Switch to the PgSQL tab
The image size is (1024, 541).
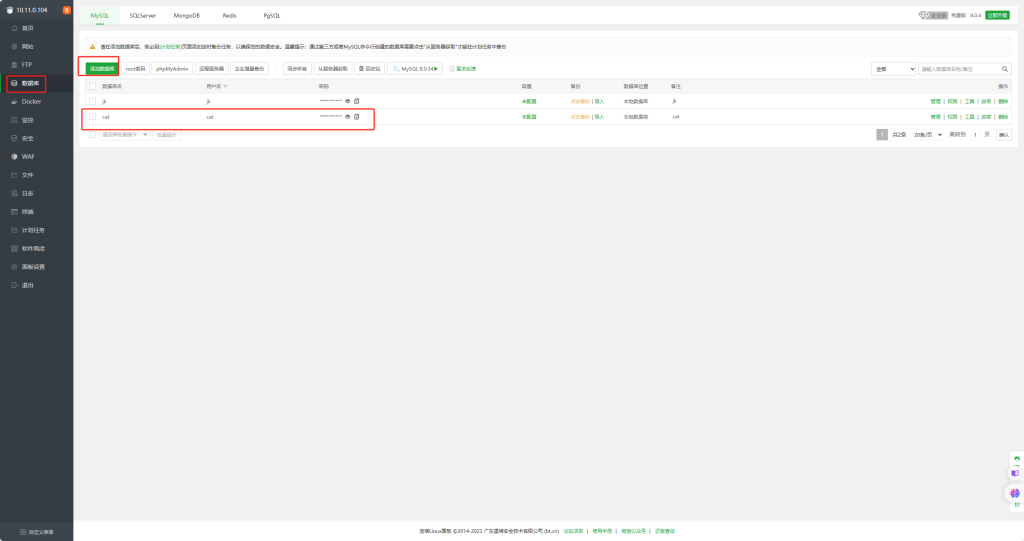click(x=272, y=15)
